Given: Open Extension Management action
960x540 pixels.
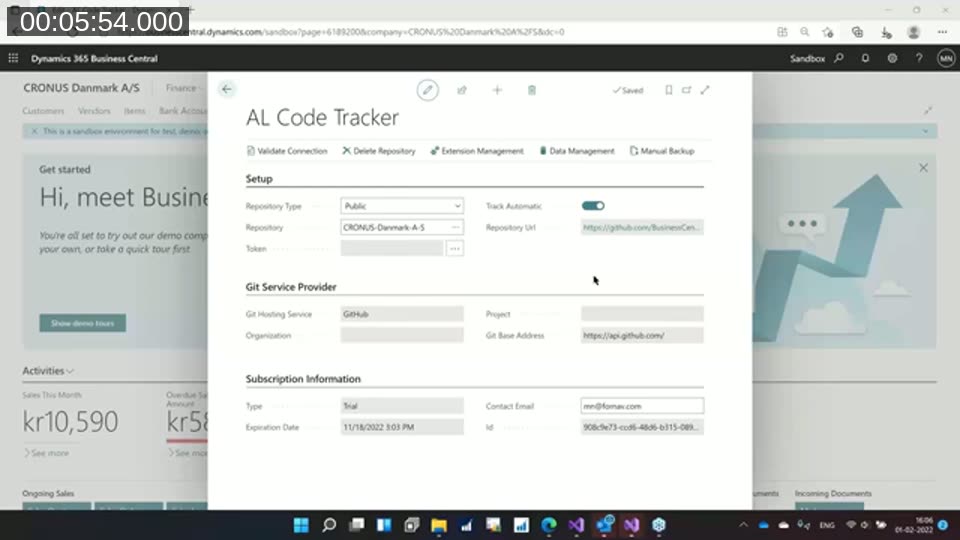Looking at the screenshot, I should click(477, 151).
